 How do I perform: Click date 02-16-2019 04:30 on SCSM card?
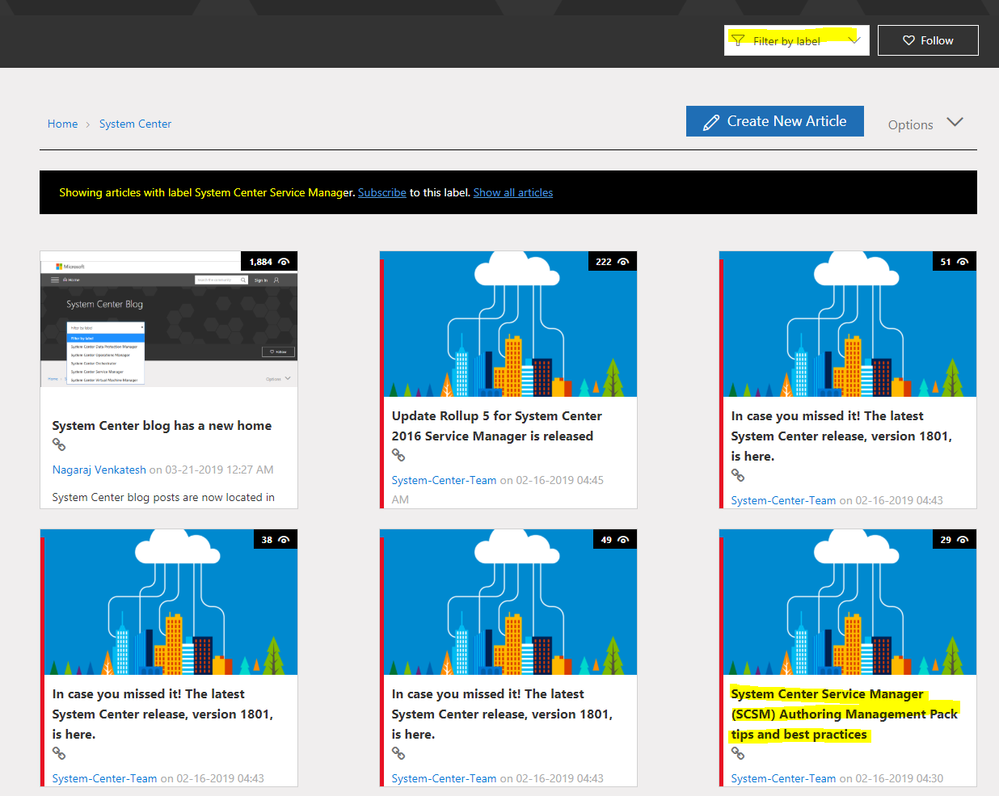point(899,778)
